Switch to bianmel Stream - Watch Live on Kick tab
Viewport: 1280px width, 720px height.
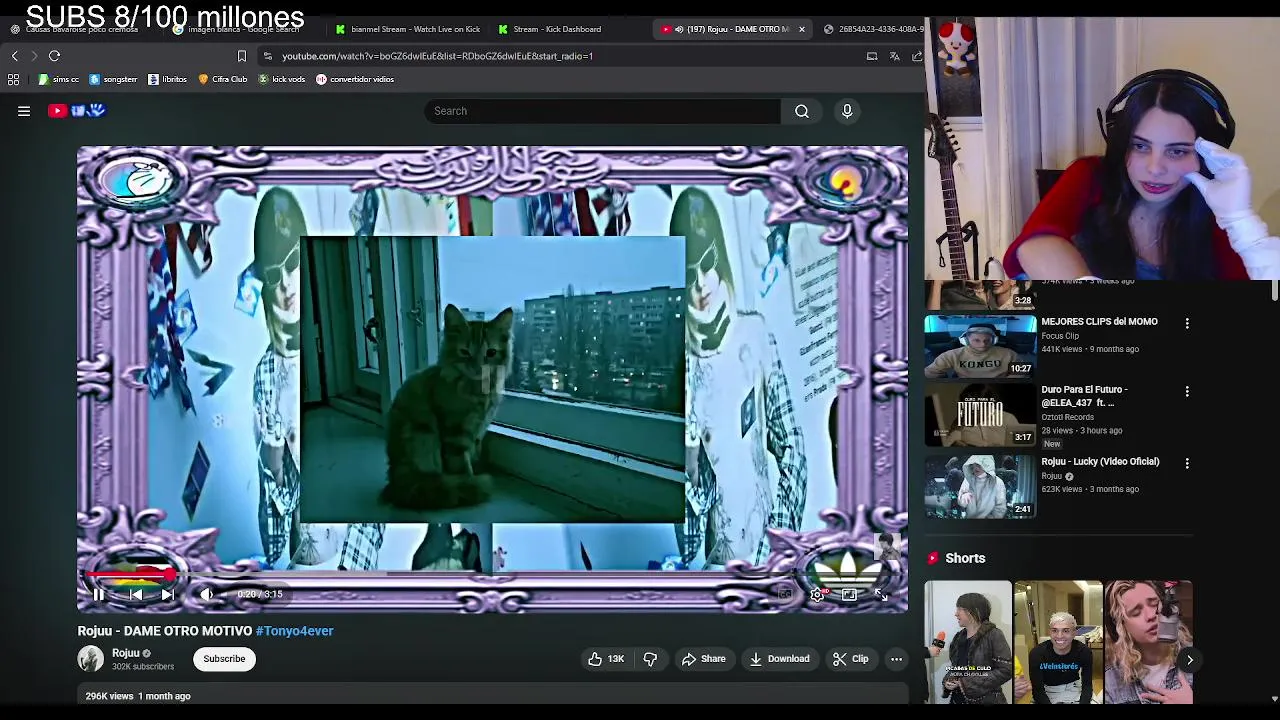coord(408,29)
